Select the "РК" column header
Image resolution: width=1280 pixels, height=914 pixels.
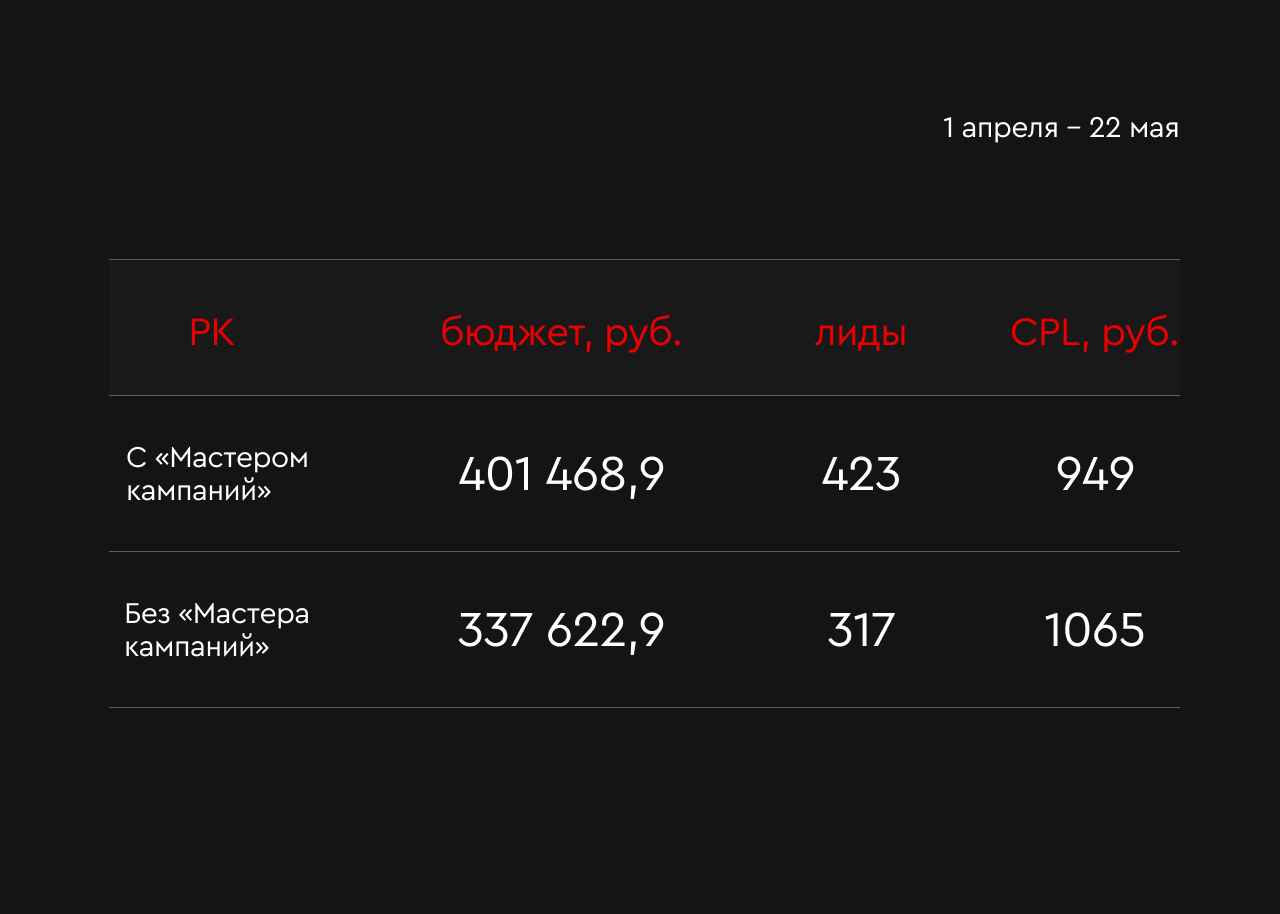[211, 333]
